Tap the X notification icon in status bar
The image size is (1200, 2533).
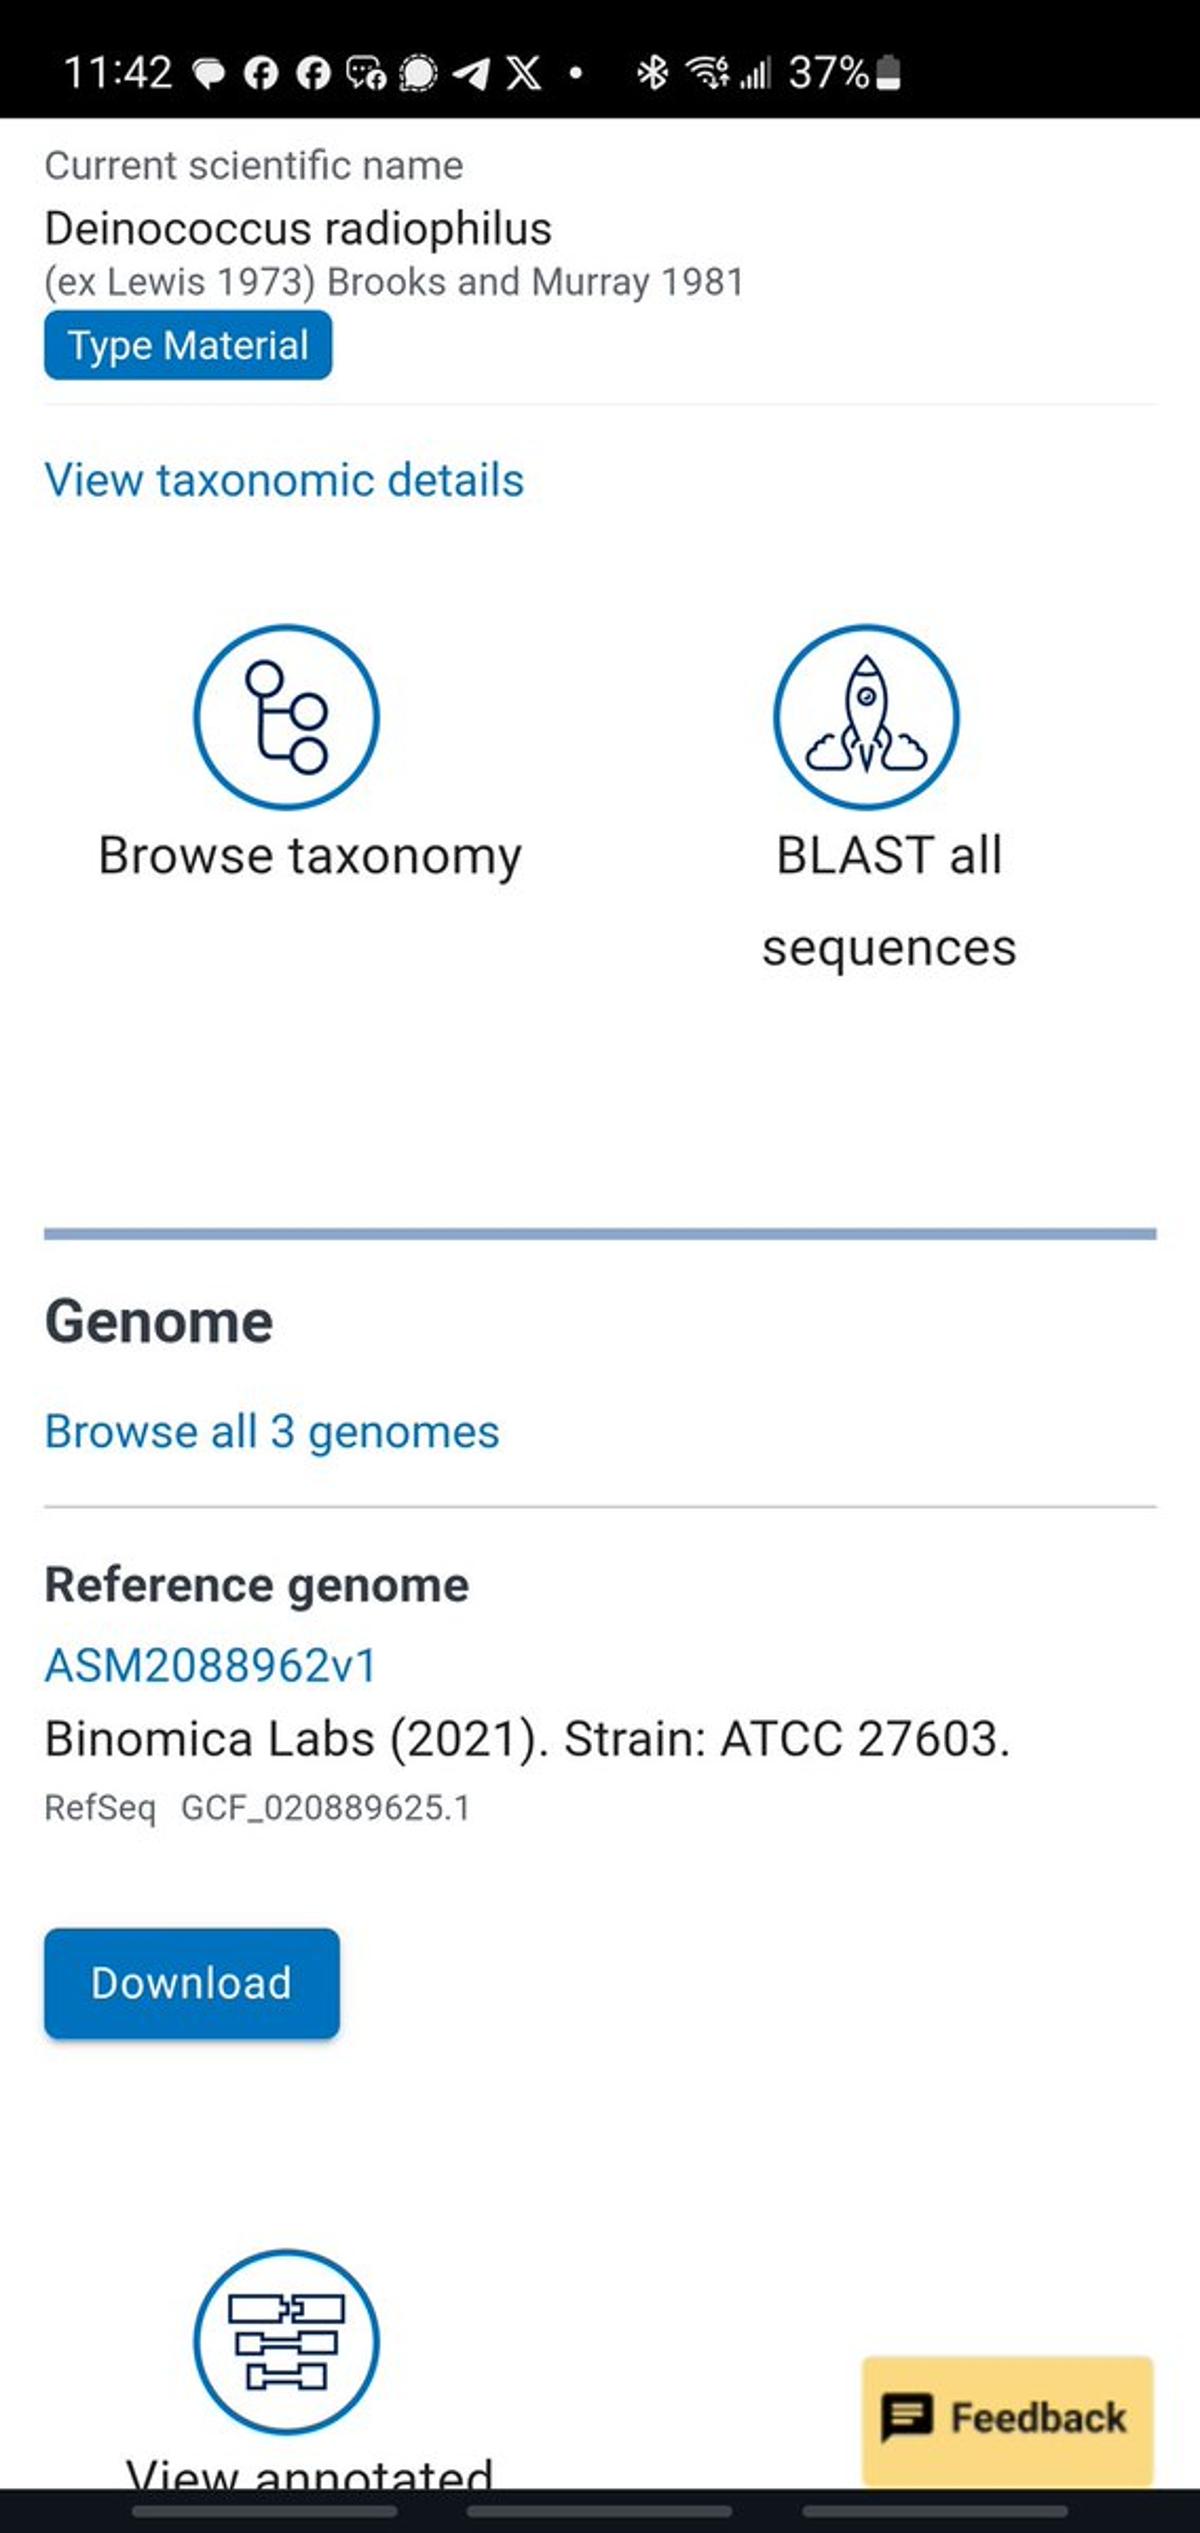(524, 73)
